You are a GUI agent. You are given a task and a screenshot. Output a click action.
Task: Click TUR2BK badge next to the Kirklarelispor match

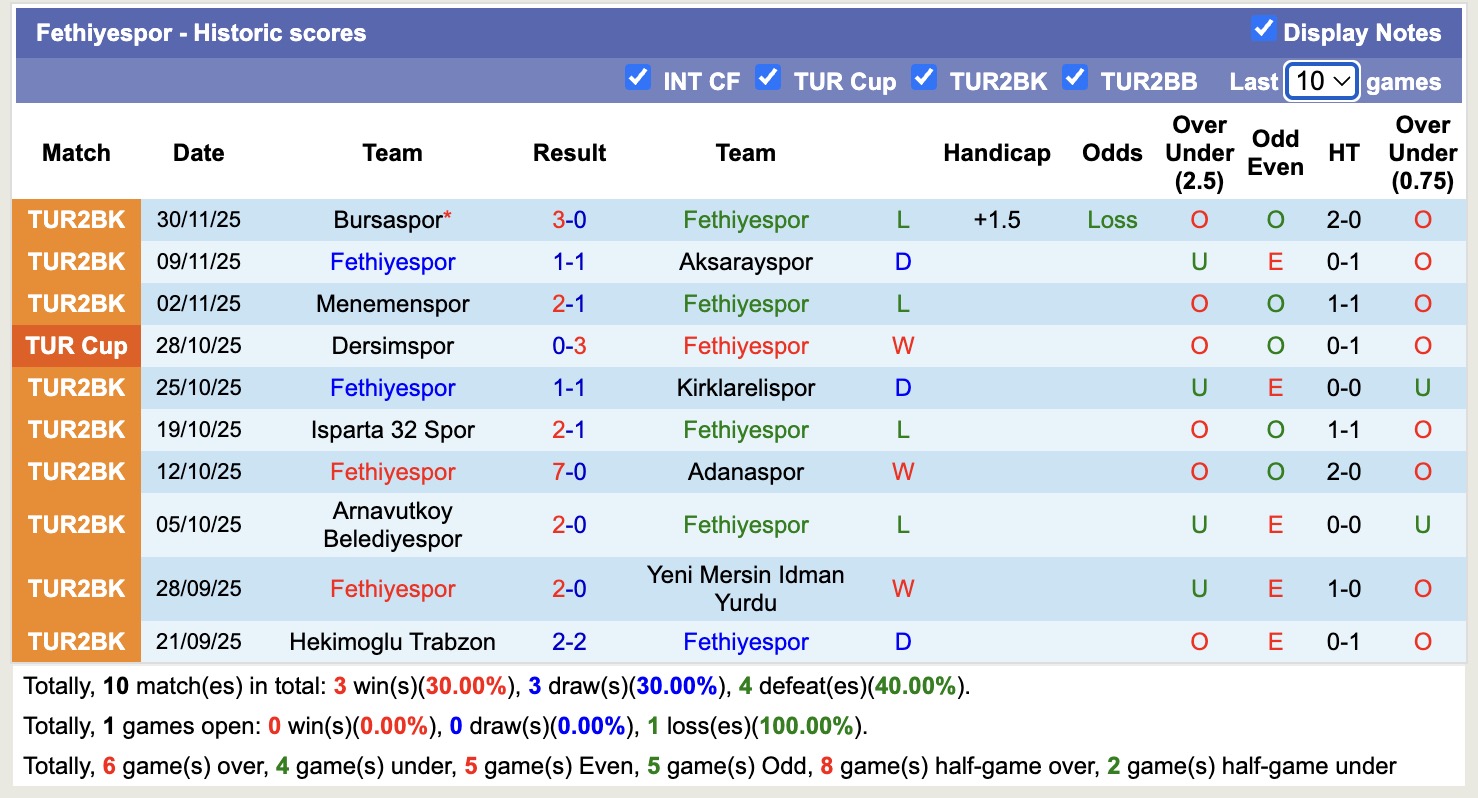tap(75, 388)
